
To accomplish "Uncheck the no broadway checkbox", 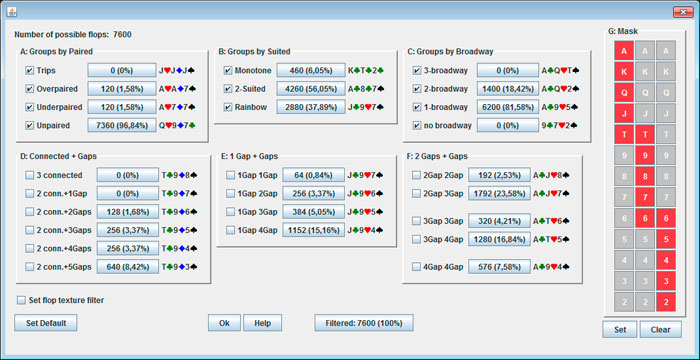I will [x=417, y=126].
